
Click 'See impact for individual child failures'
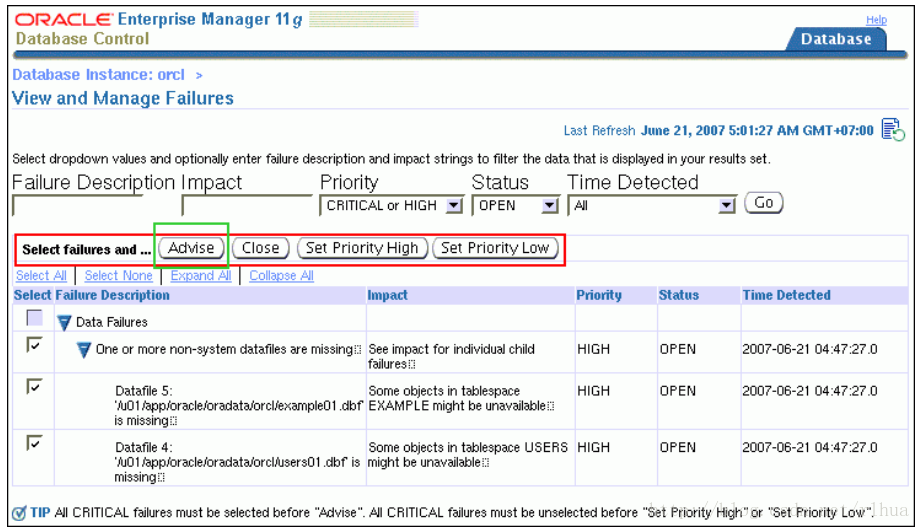451,356
